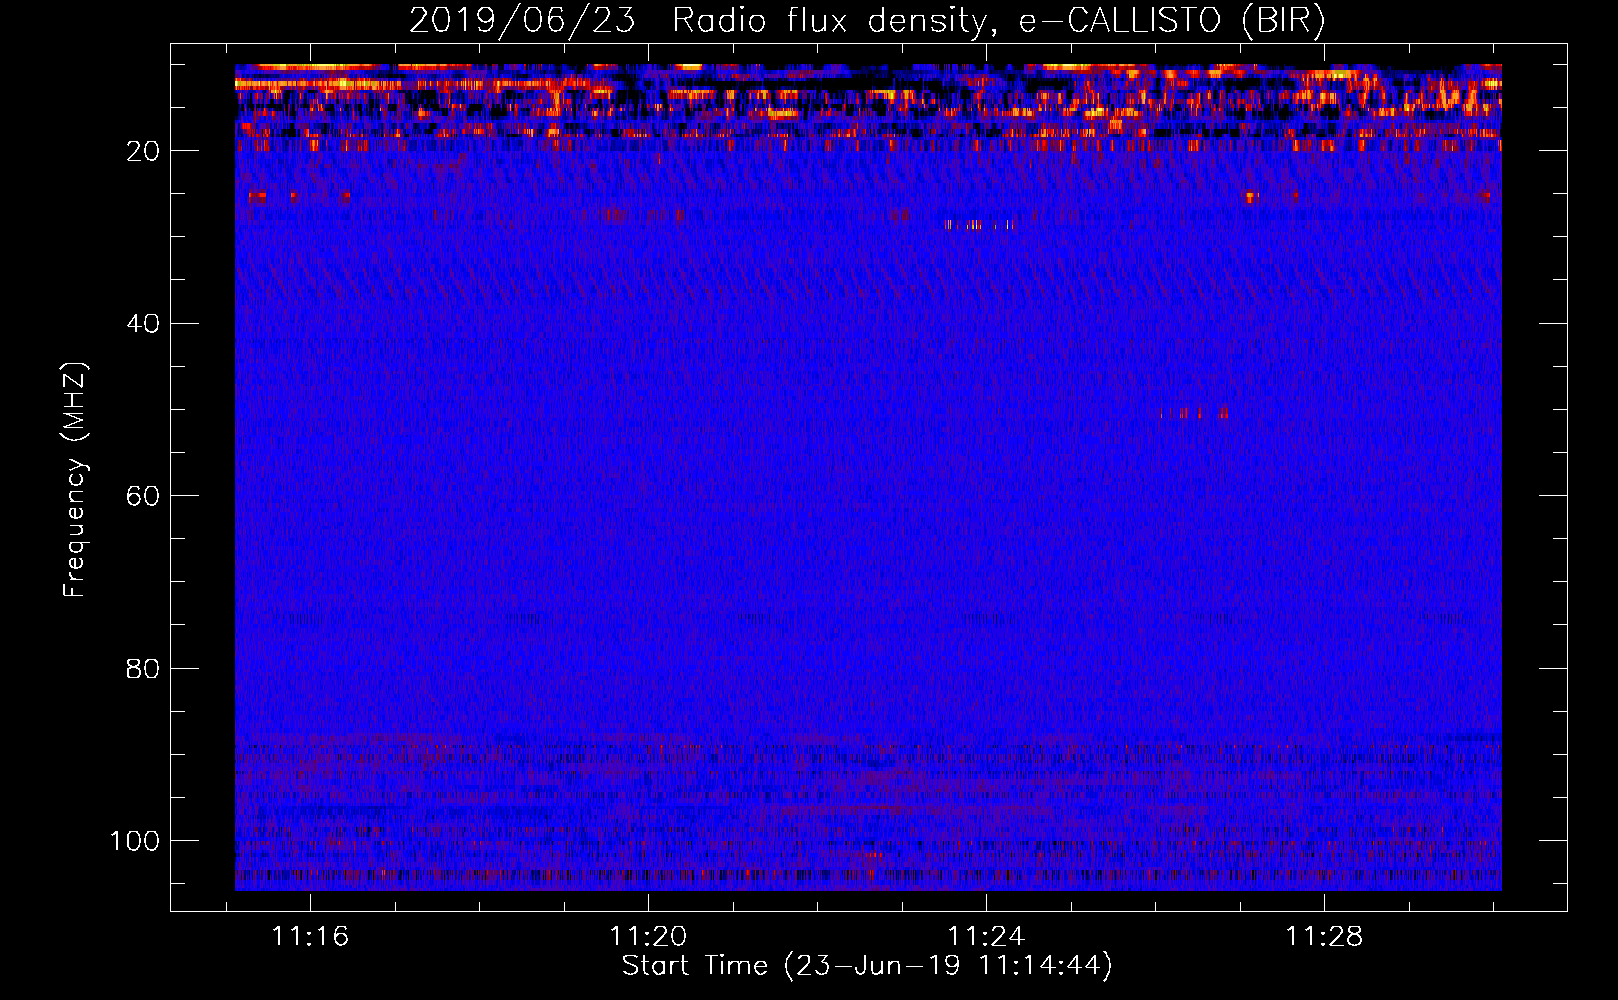
Task: Click the 'Frequency (MHZ)' axis label
Action: point(75,479)
